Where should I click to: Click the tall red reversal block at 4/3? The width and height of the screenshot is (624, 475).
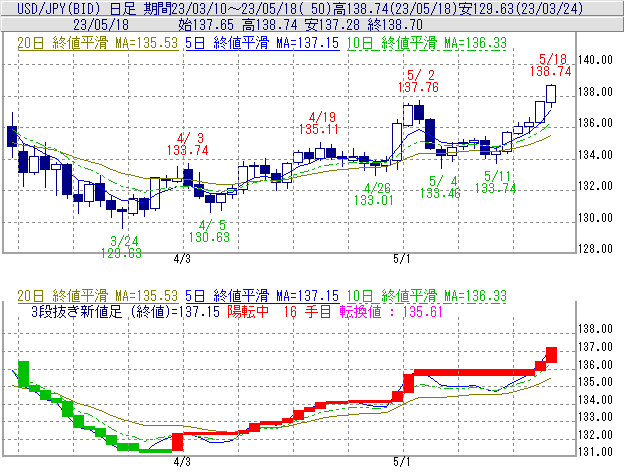(177, 442)
